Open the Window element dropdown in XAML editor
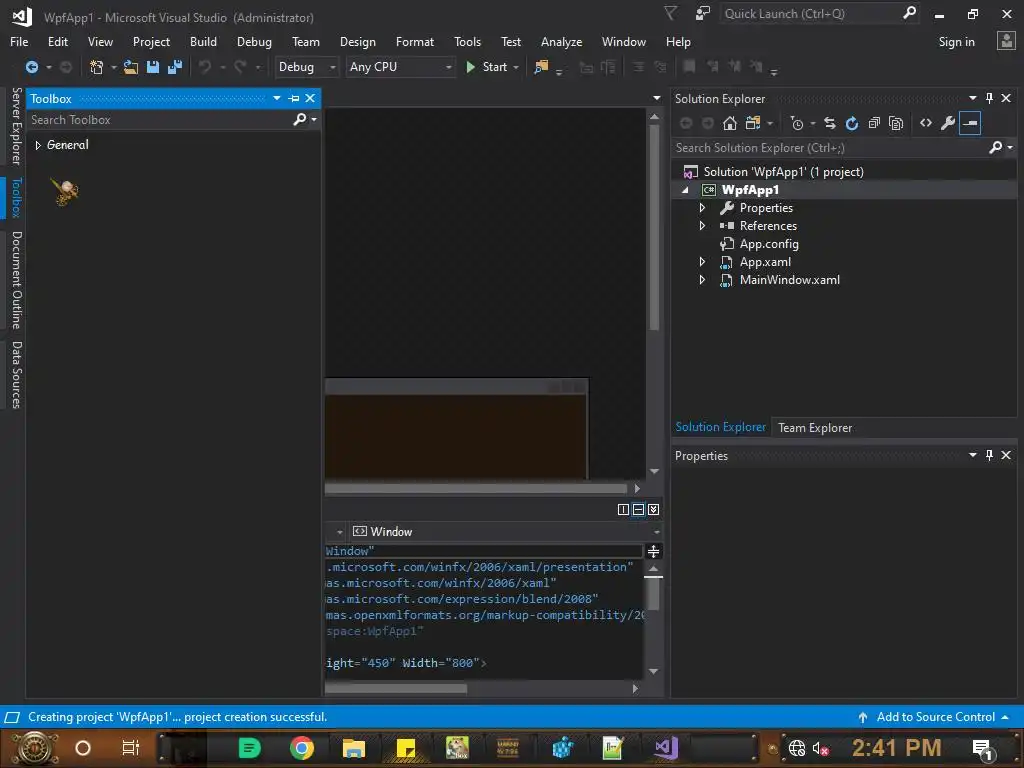This screenshot has height=768, width=1024. tap(656, 532)
